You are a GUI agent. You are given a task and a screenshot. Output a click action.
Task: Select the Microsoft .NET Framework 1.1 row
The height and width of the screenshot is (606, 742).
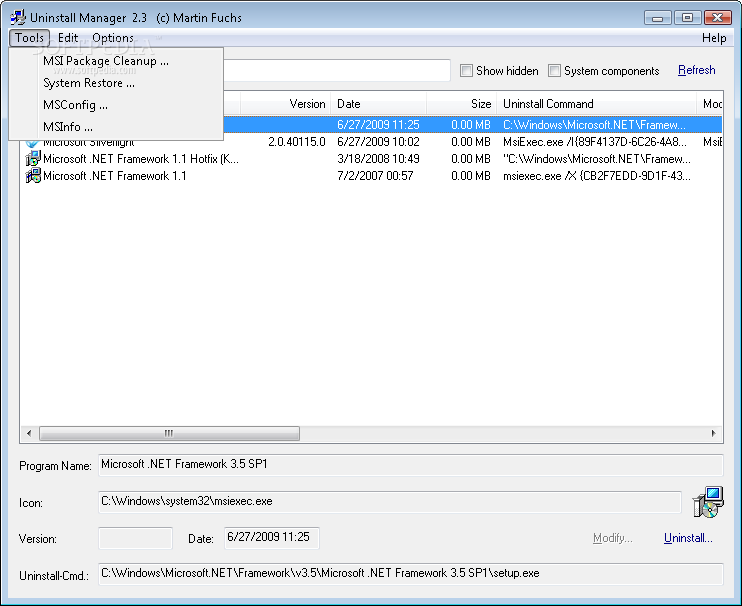point(371,176)
